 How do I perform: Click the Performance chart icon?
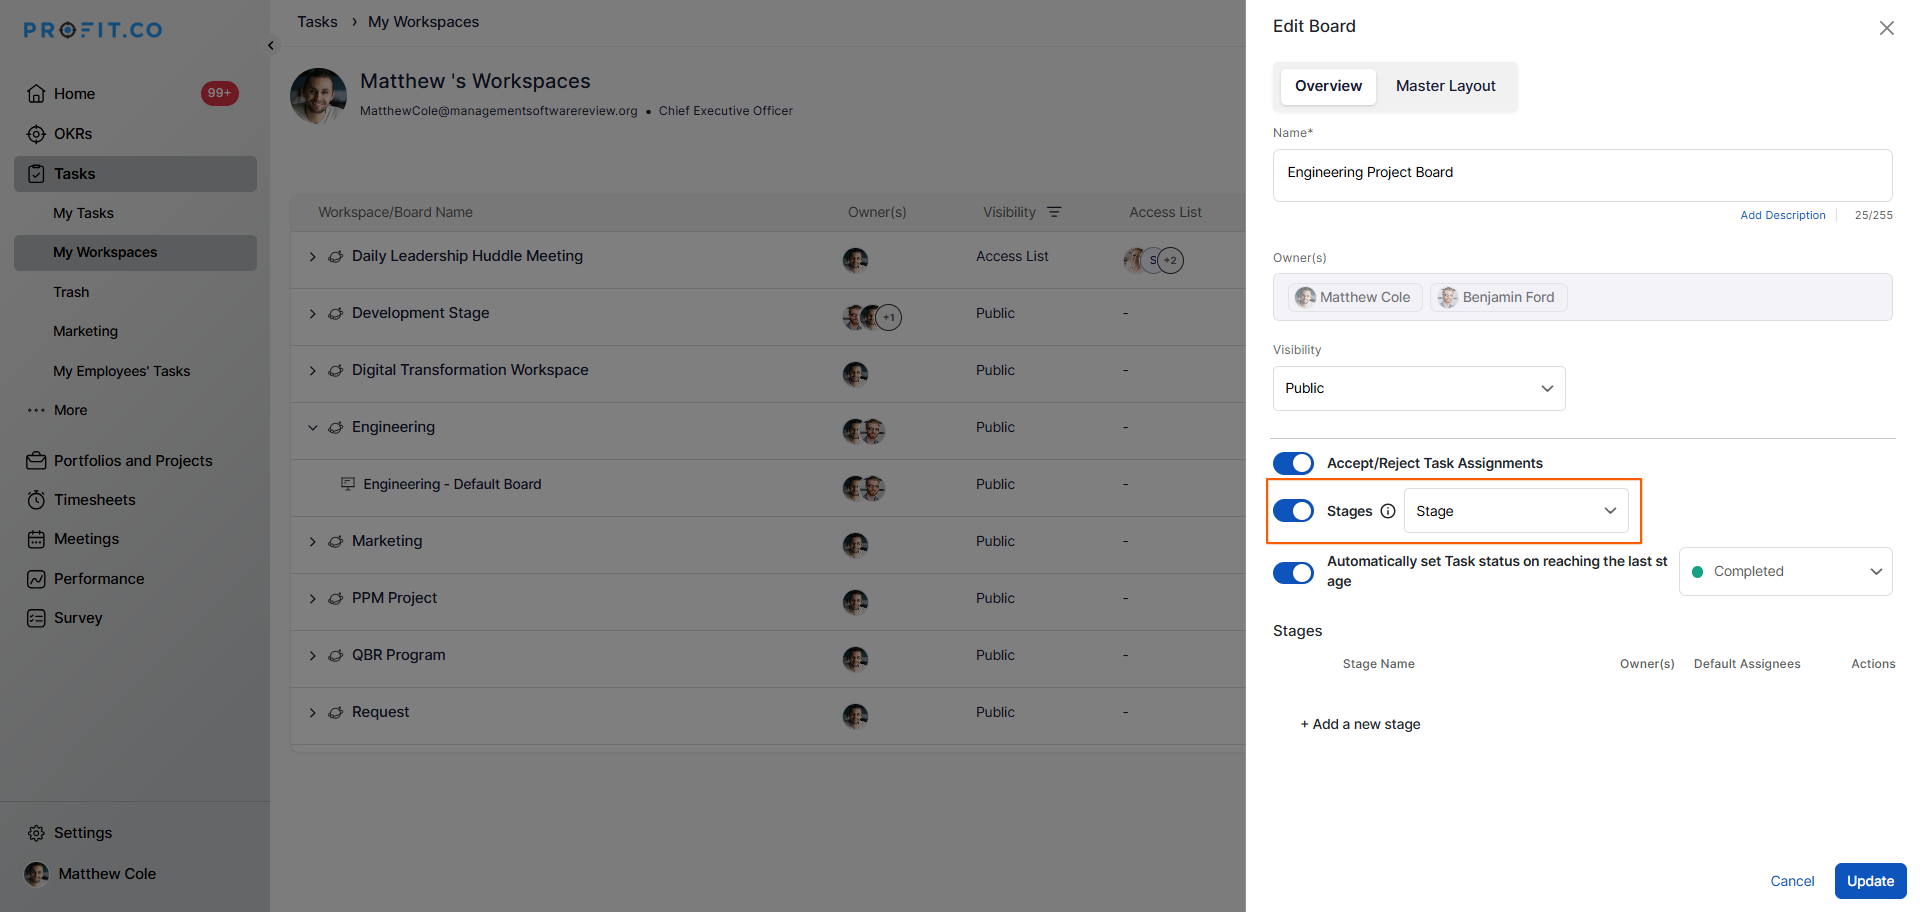36,579
